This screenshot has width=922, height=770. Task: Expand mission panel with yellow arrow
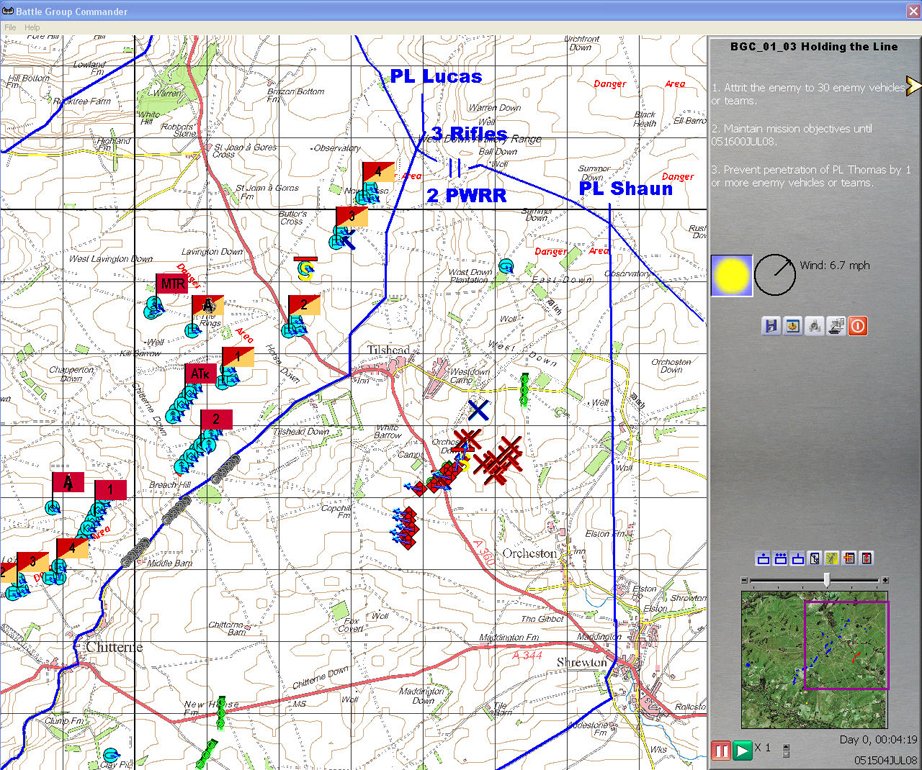point(912,86)
